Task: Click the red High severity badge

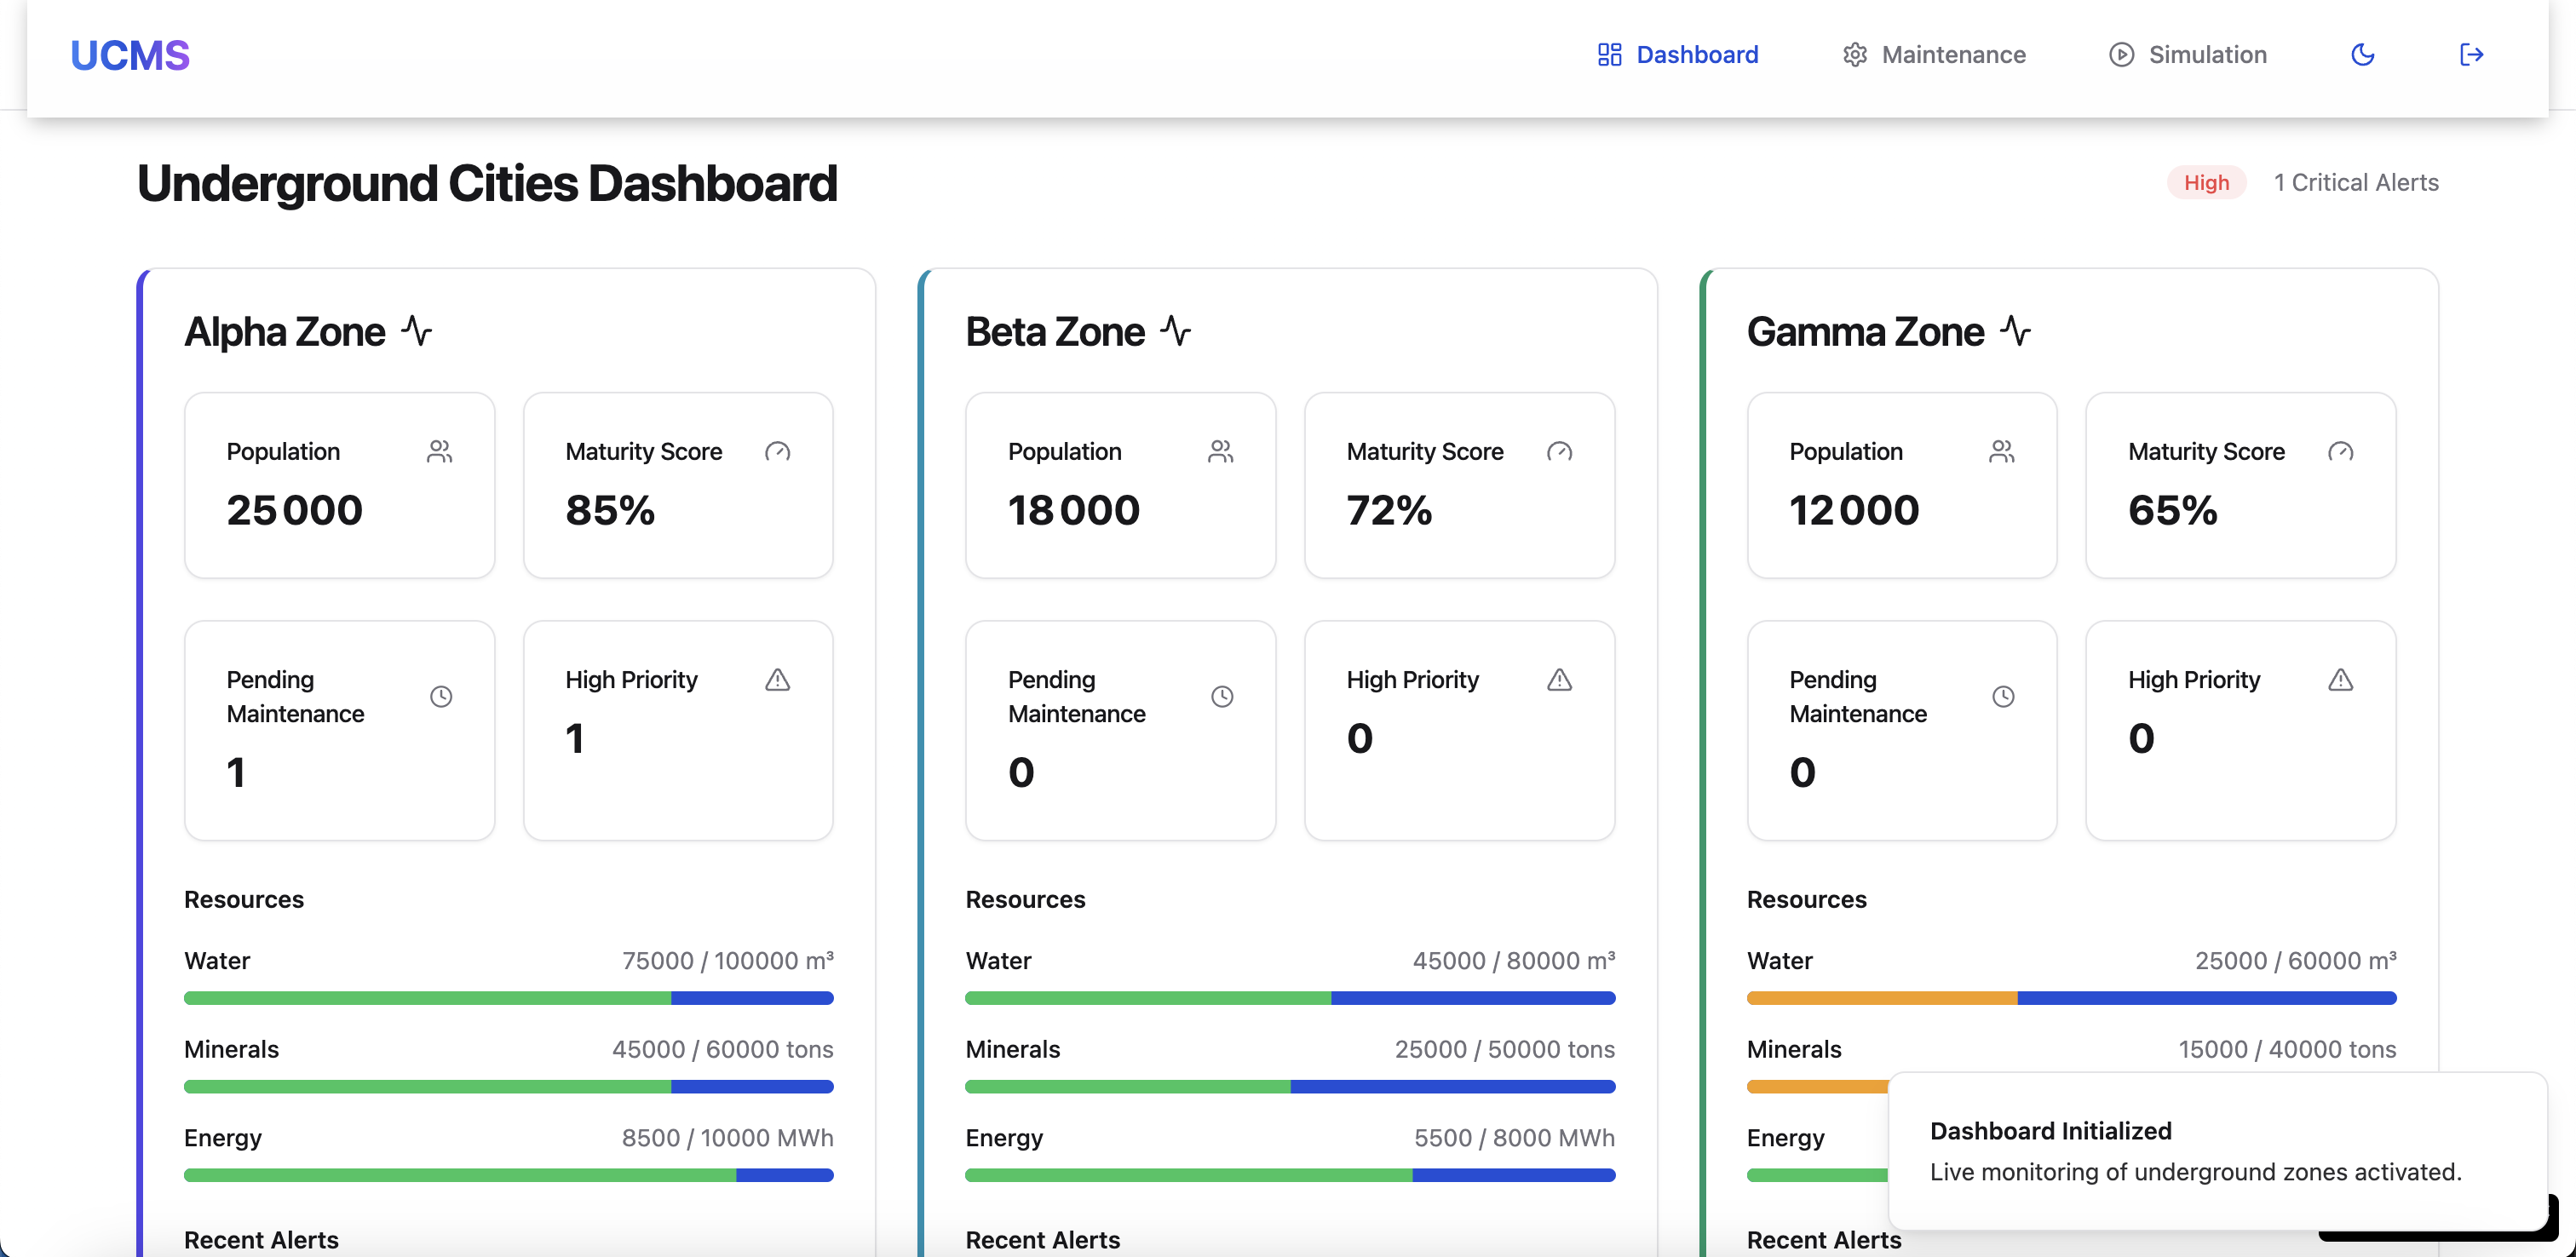Action: [2206, 183]
